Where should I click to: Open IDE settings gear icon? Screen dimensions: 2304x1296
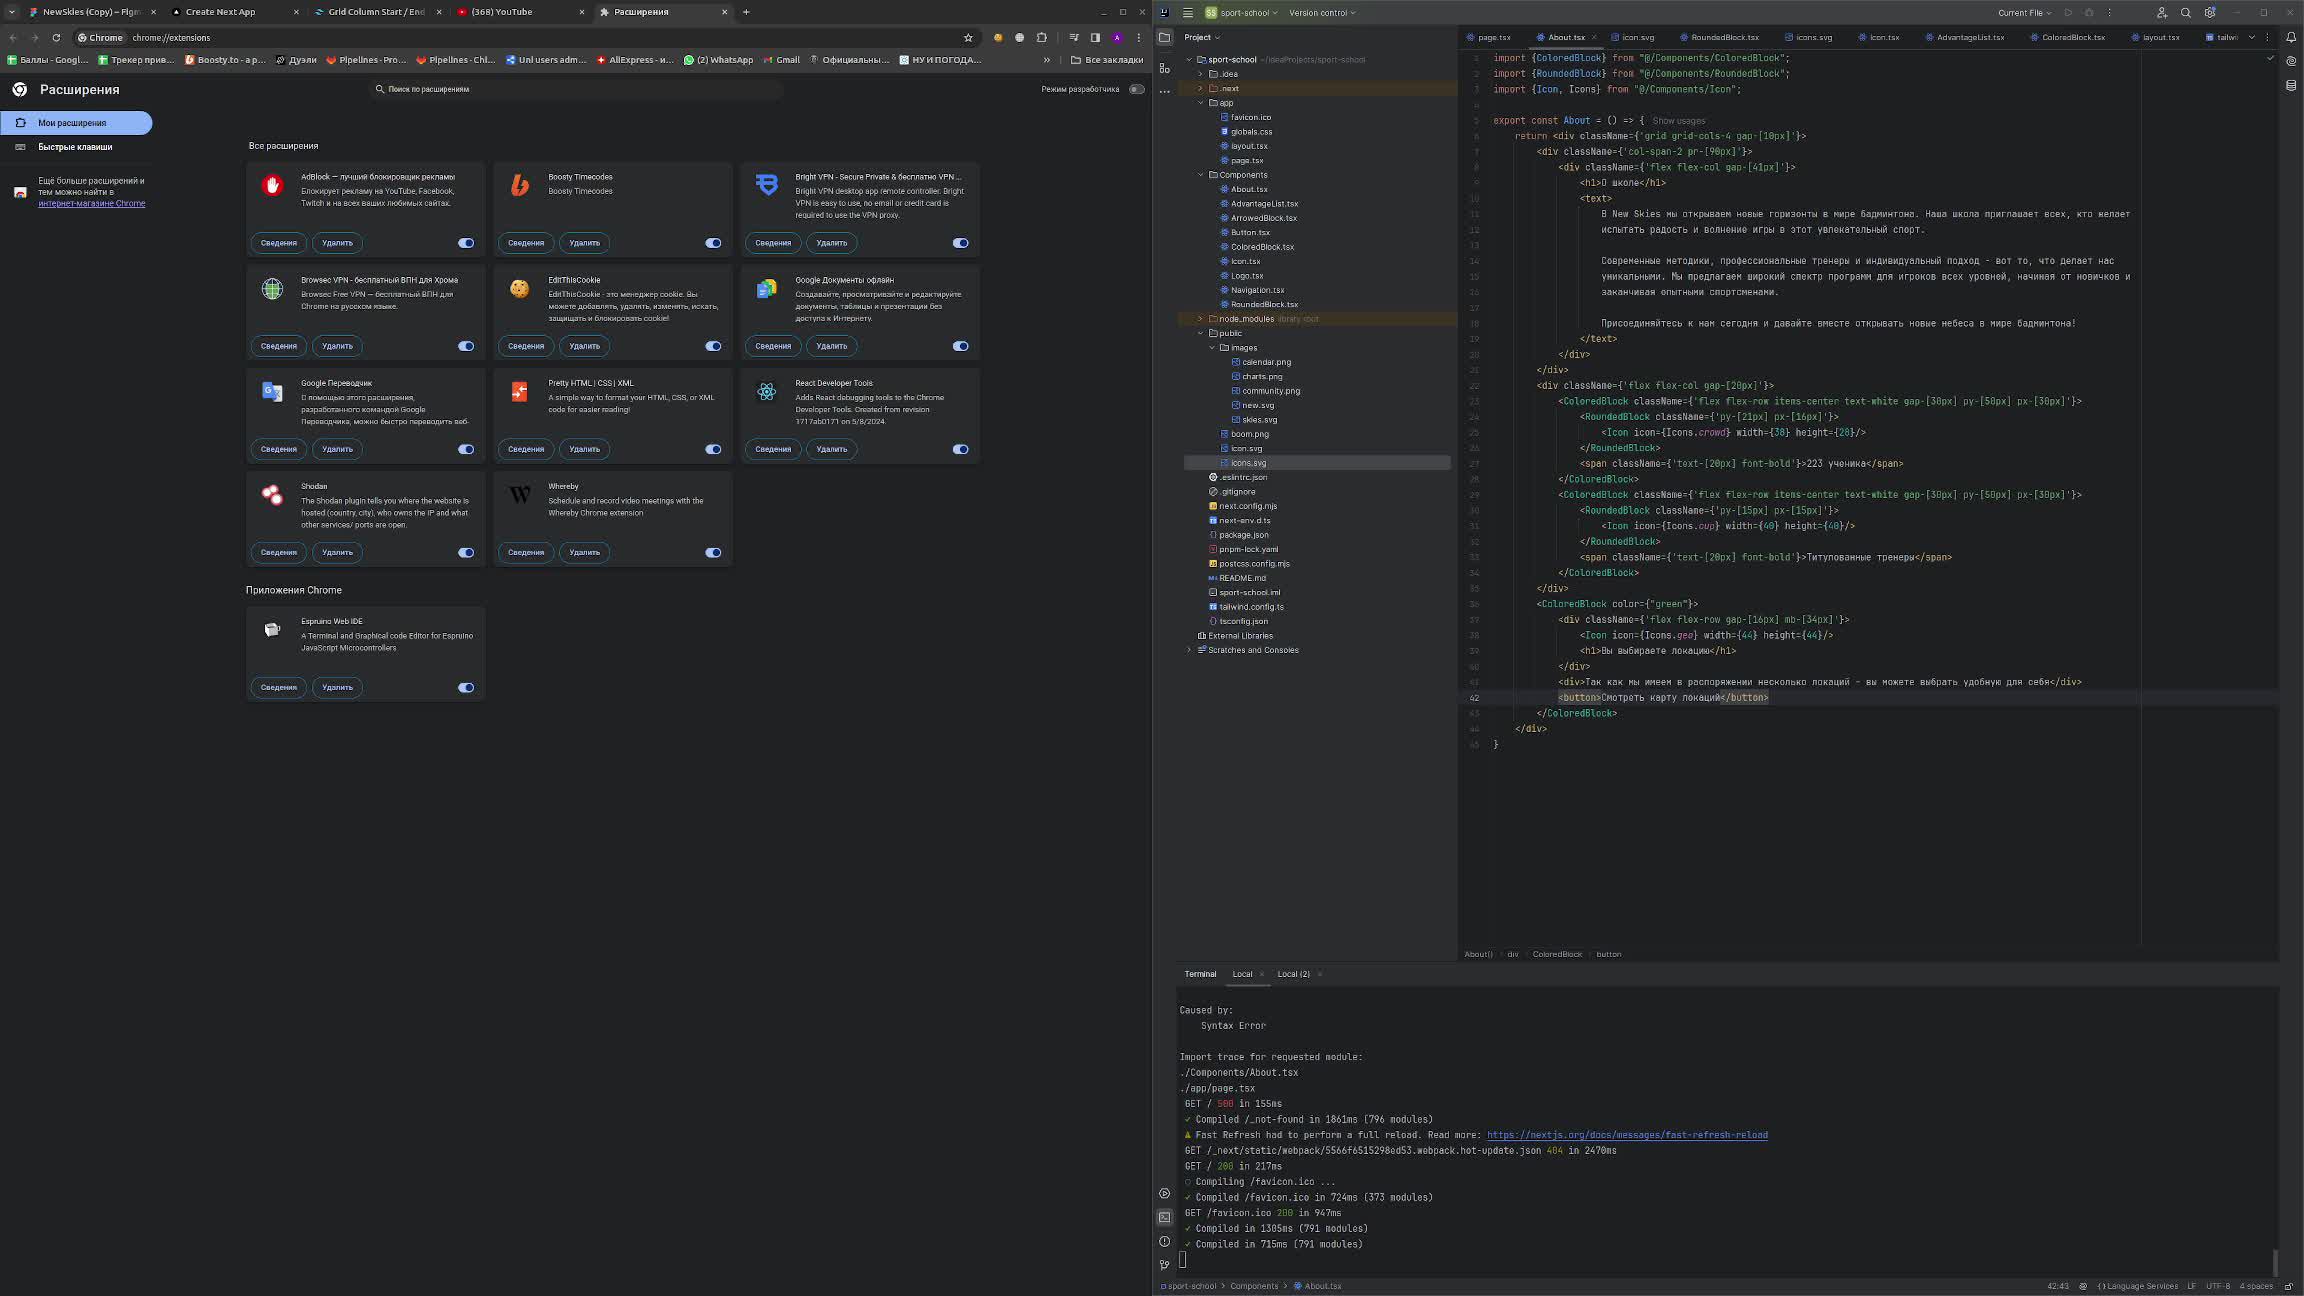click(2210, 13)
